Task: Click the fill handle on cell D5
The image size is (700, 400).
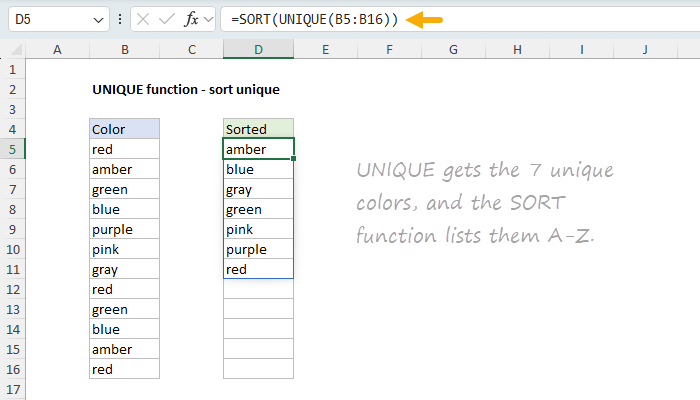Action: (293, 158)
